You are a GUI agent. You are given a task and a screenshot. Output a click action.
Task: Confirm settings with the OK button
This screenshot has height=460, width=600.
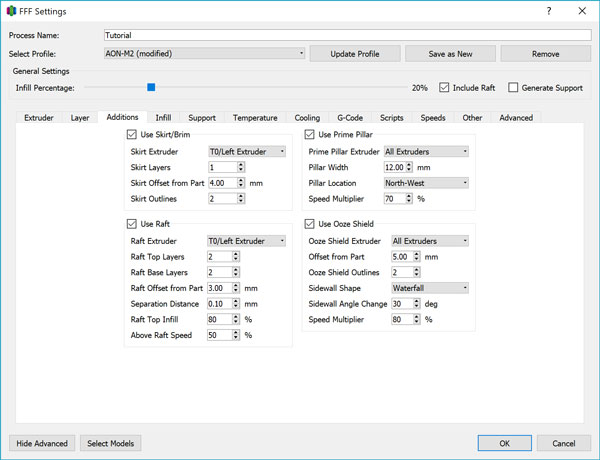505,443
